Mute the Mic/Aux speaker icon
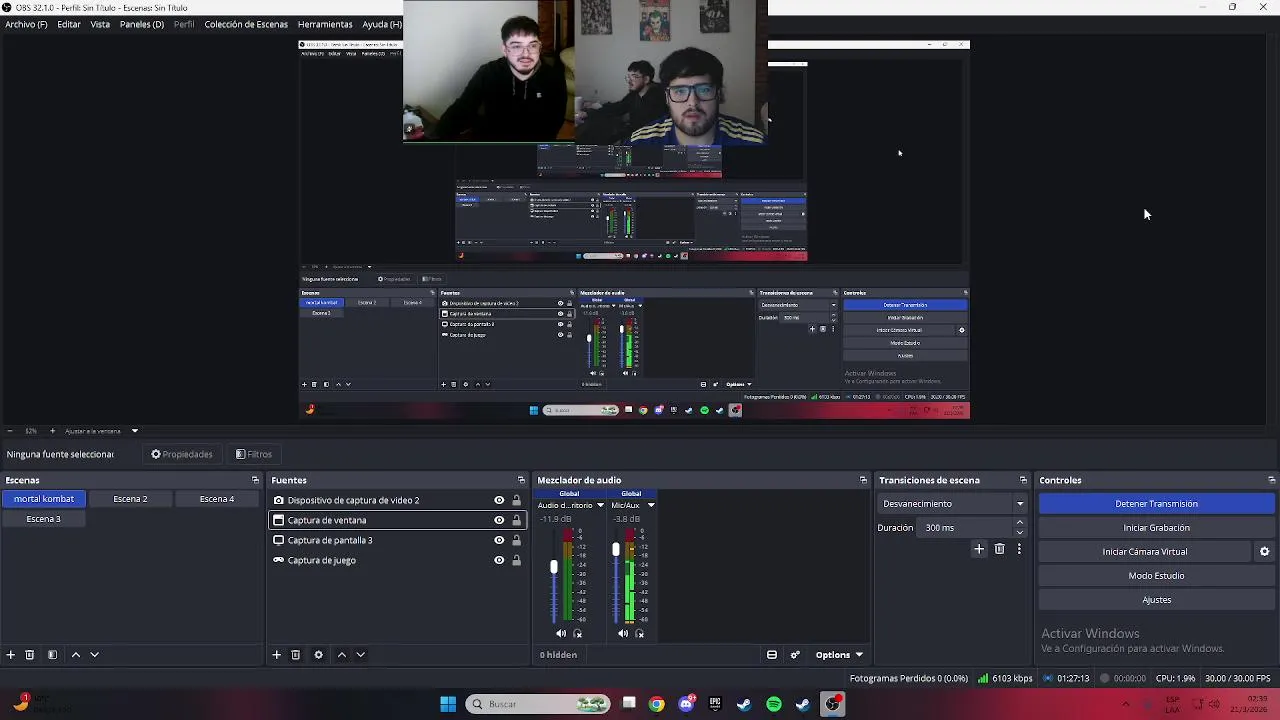 623,633
